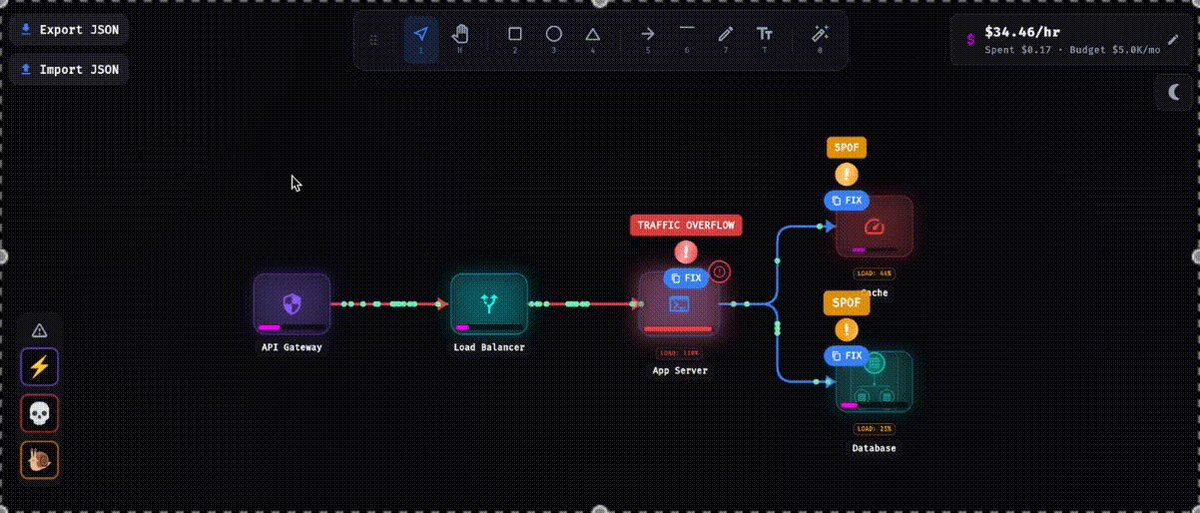
Task: Click the Database label text
Action: tap(874, 448)
